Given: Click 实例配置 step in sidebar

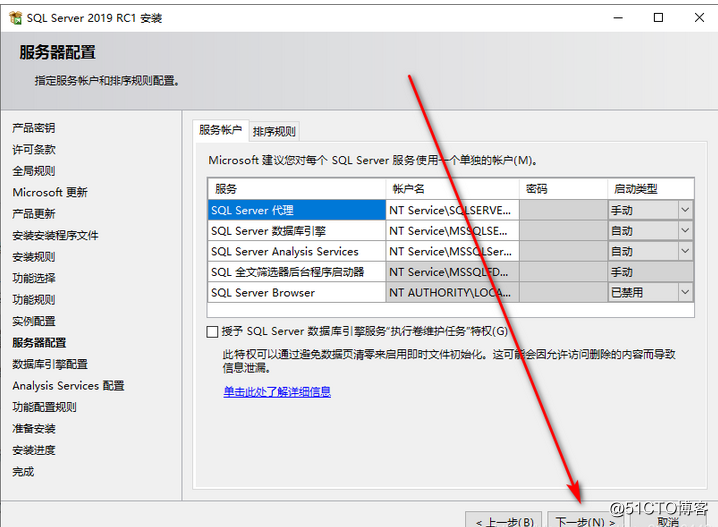Looking at the screenshot, I should coord(34,321).
